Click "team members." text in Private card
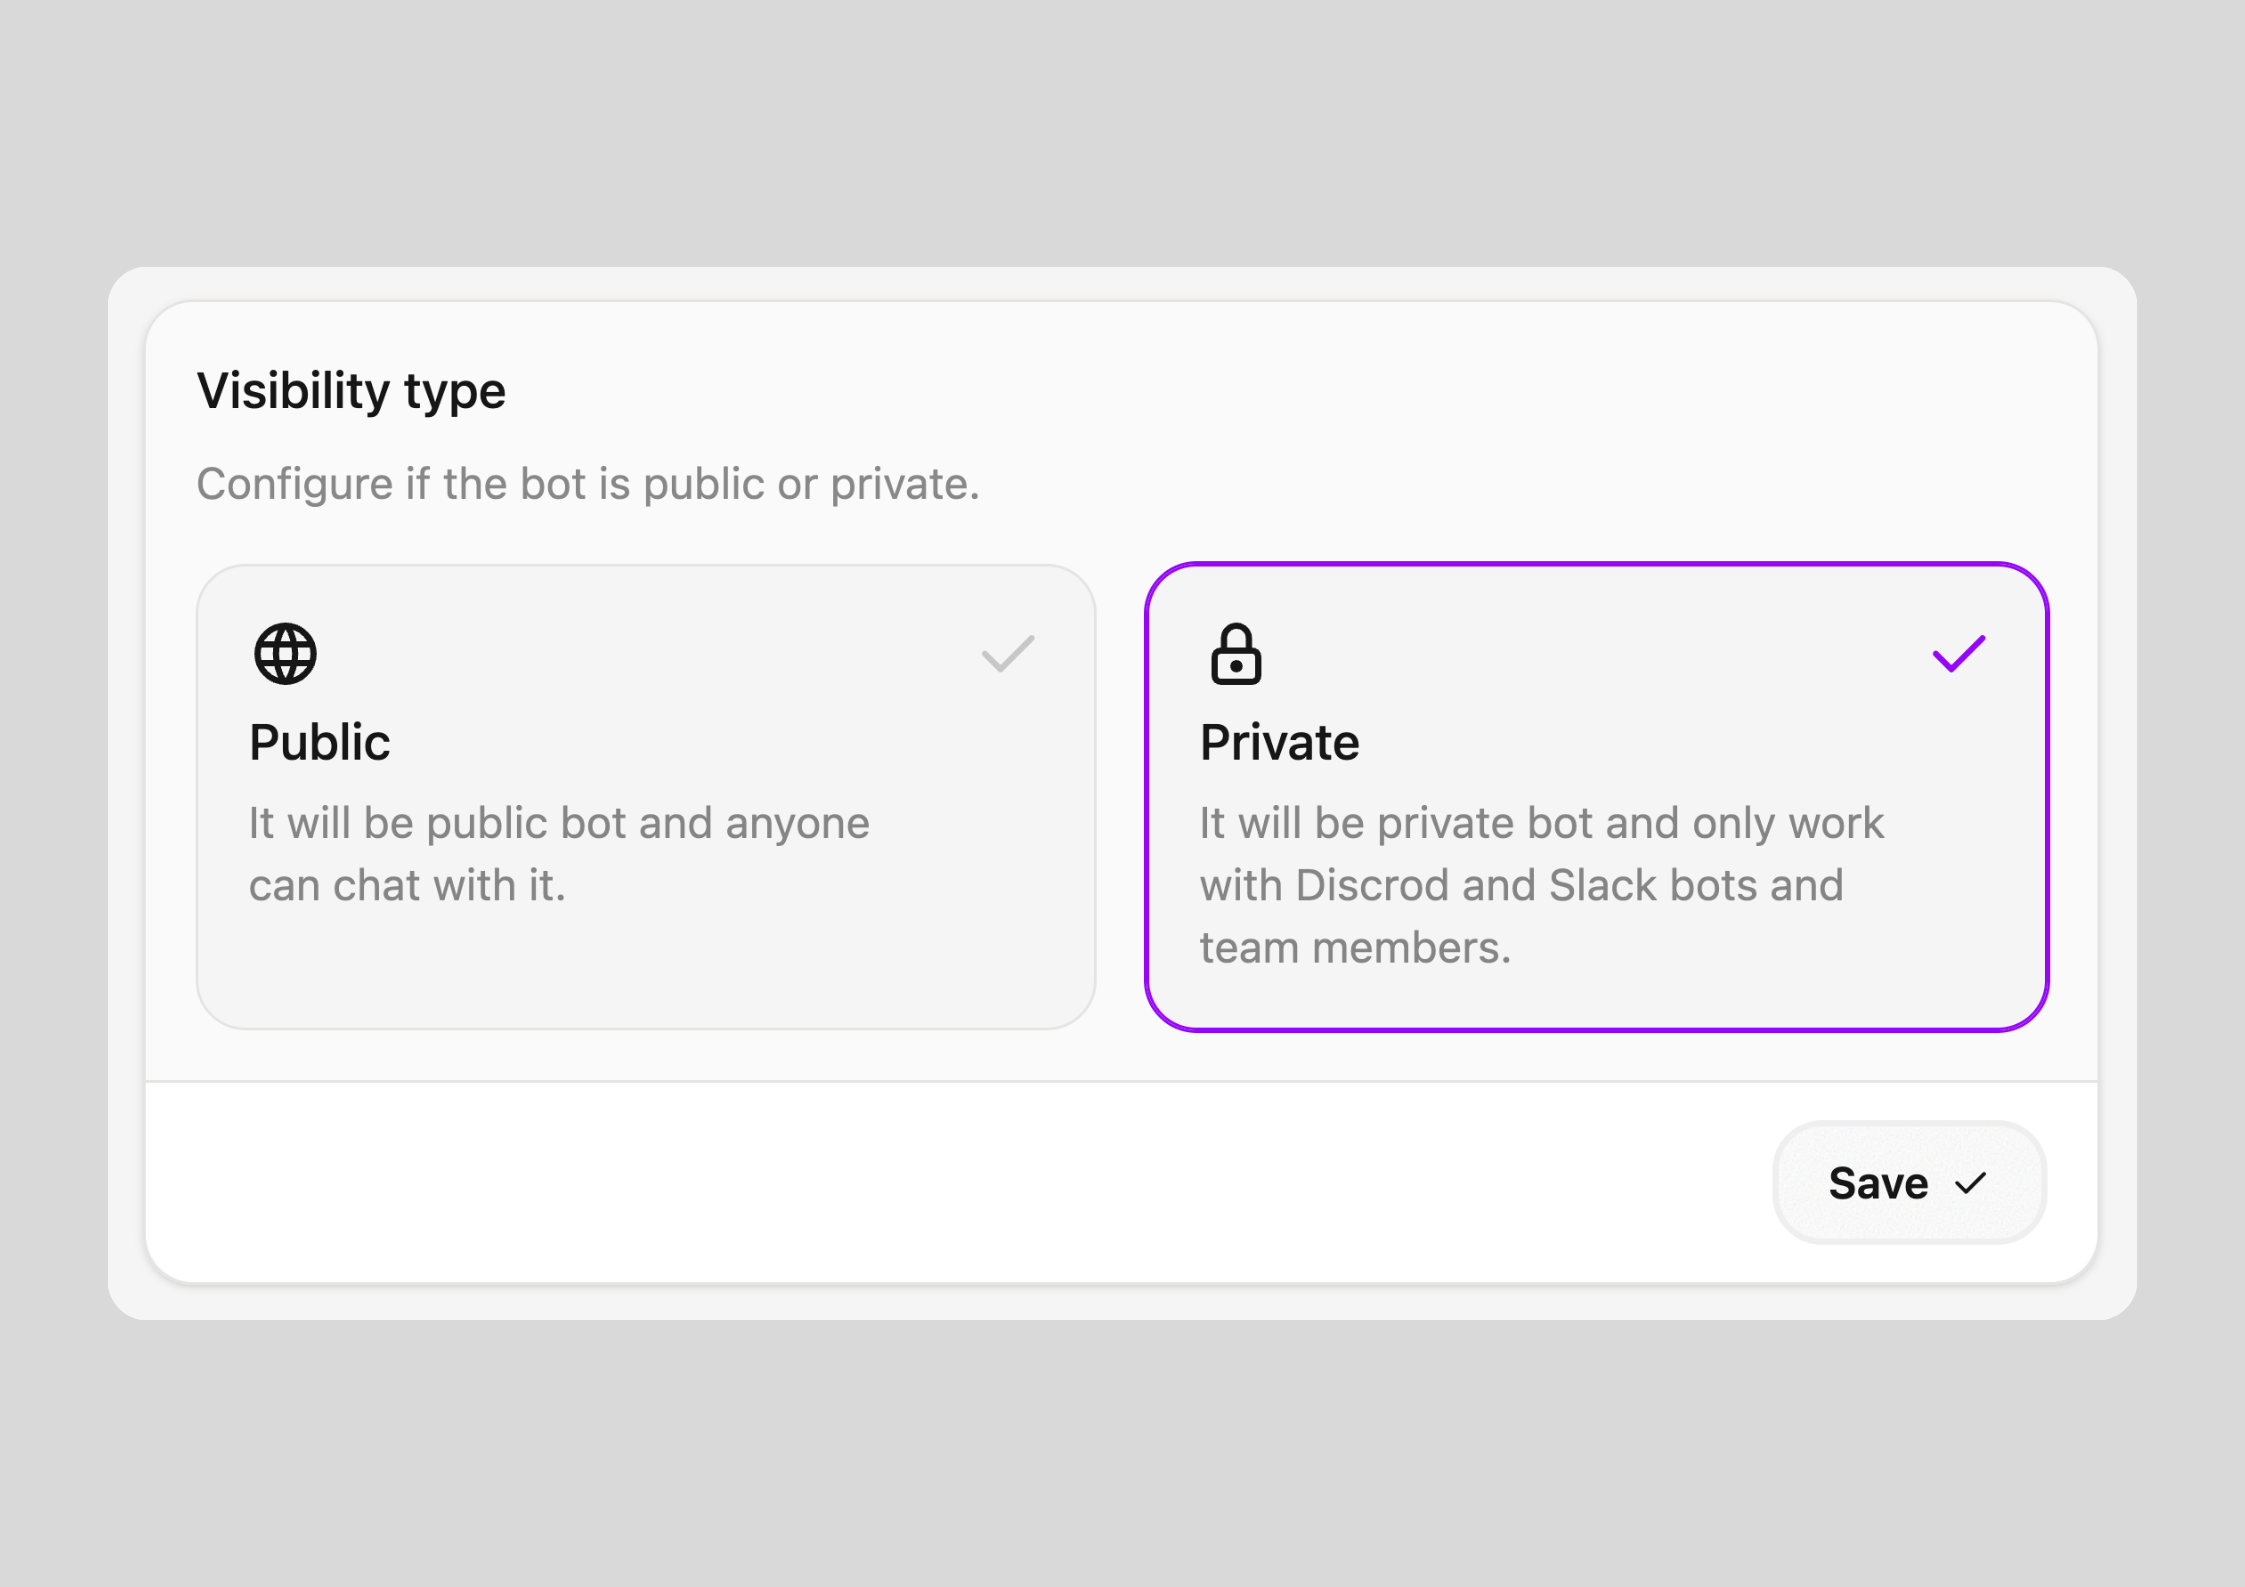 click(1355, 948)
